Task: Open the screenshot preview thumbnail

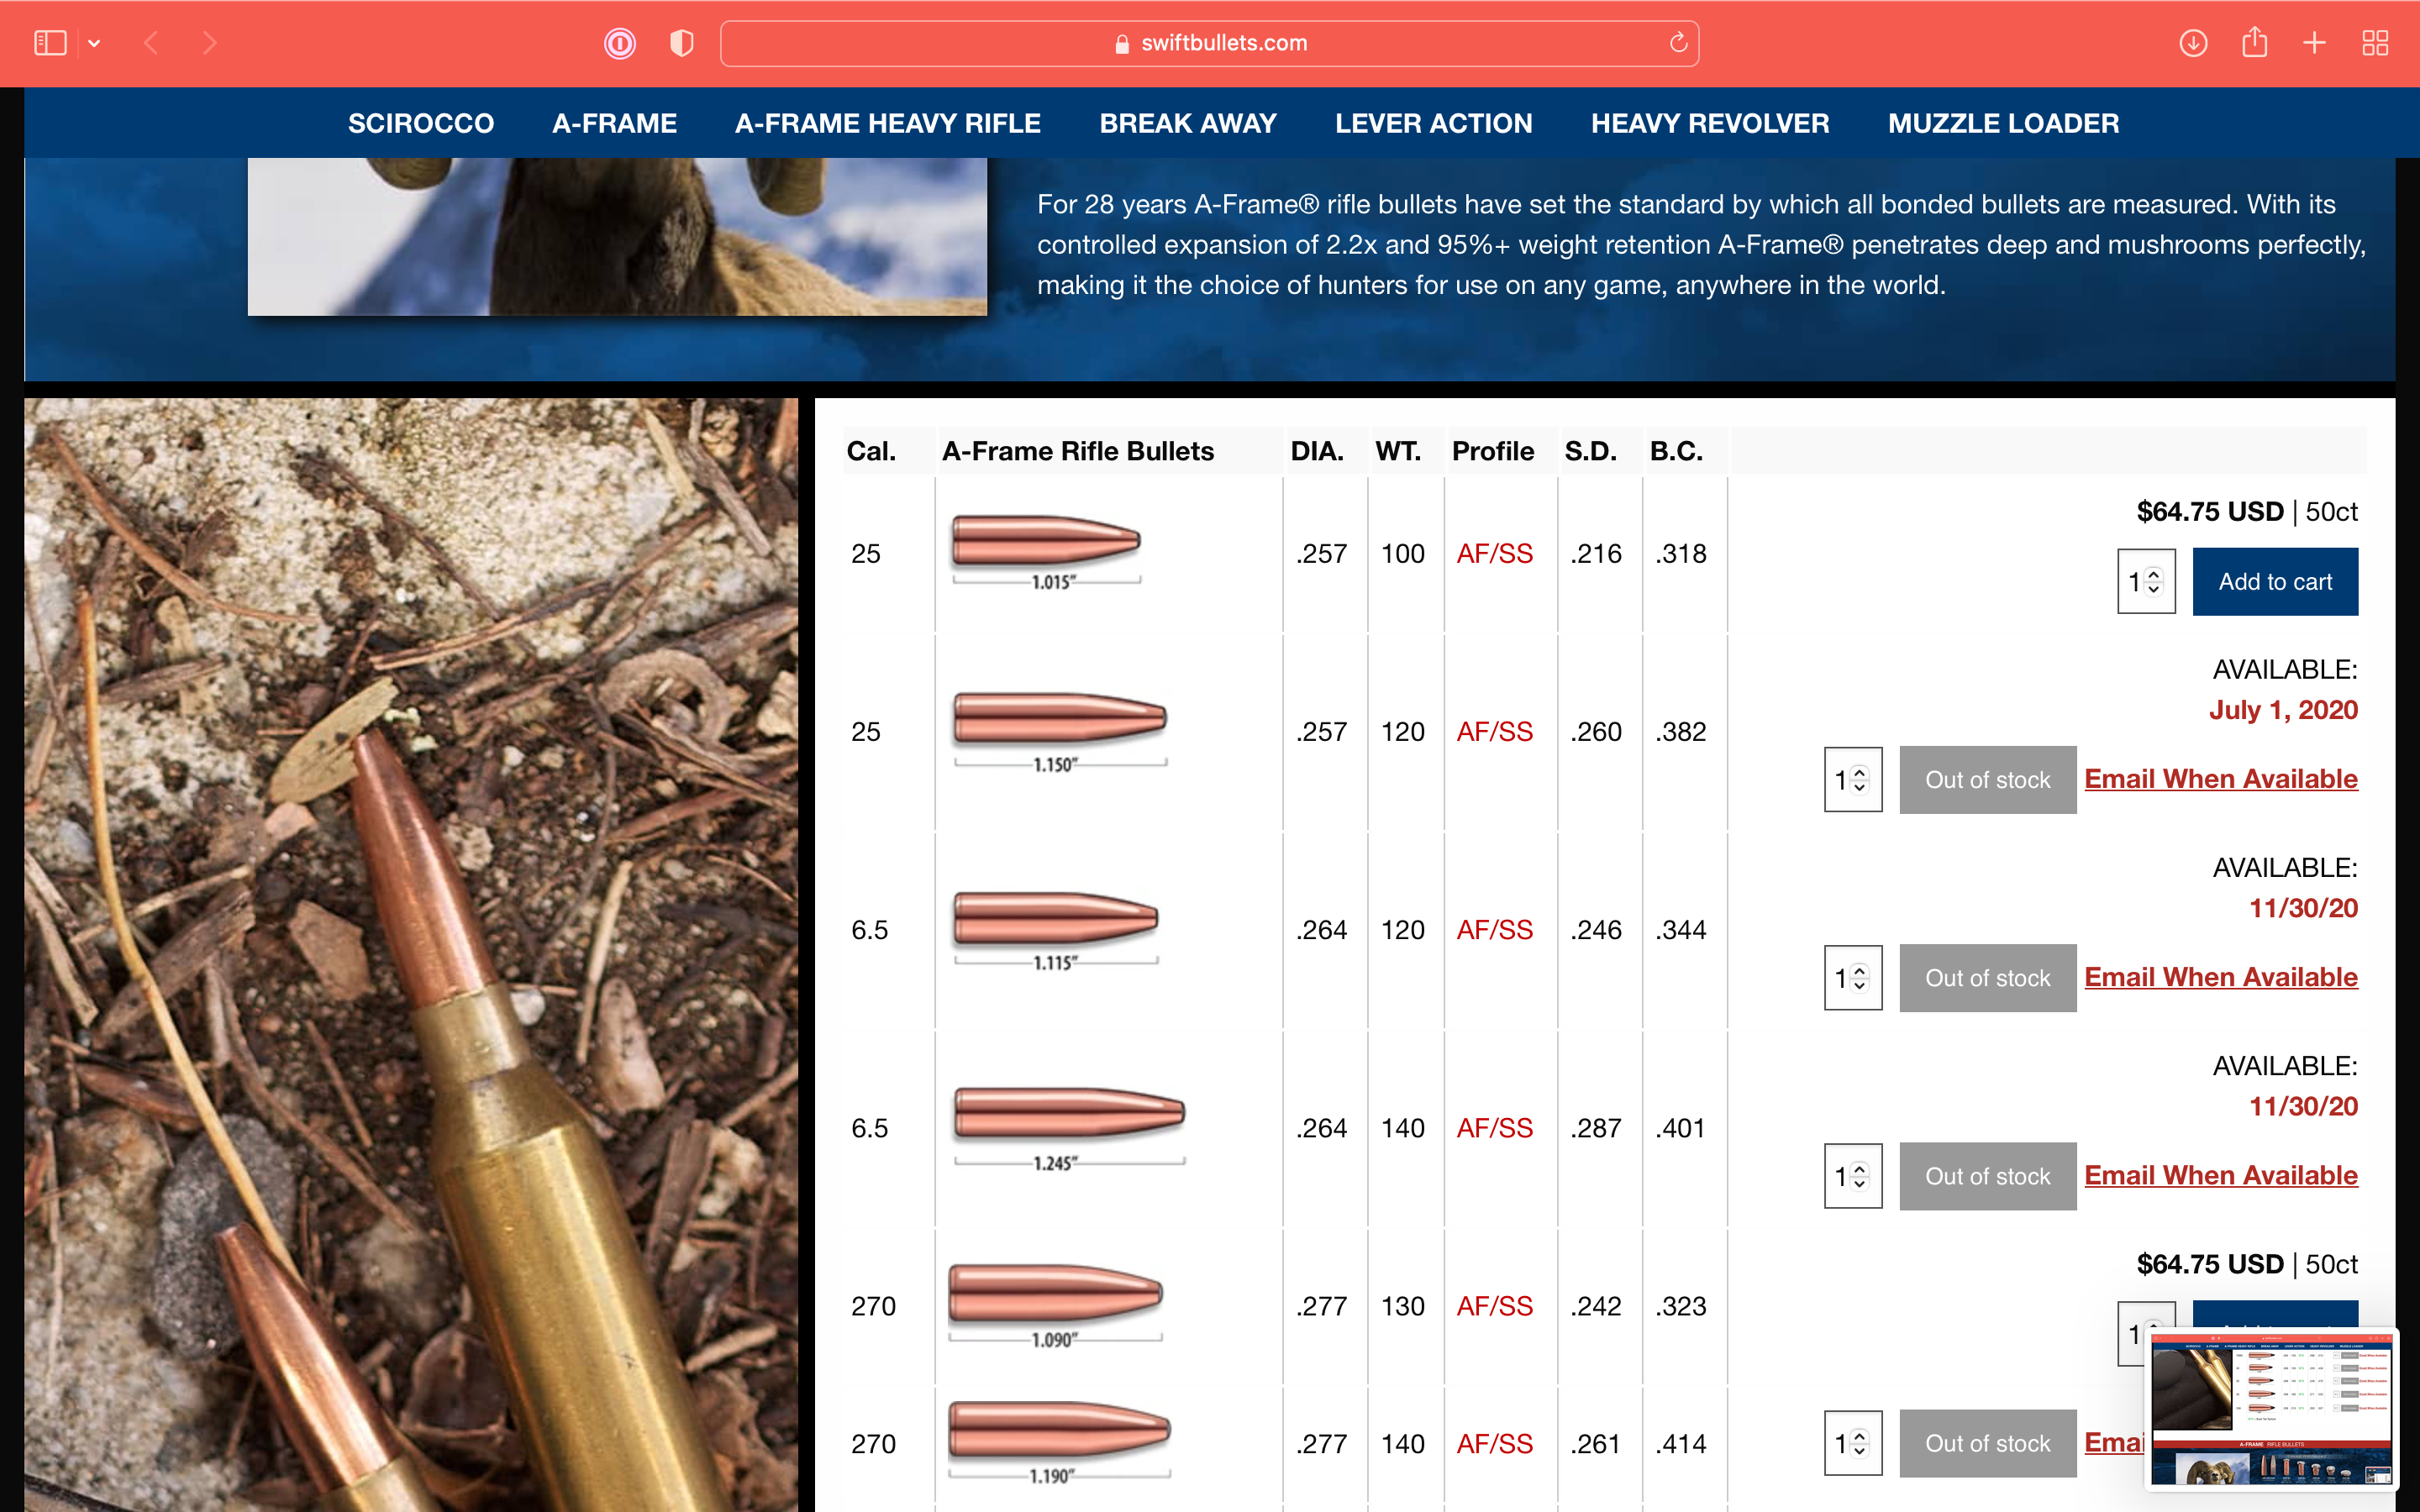Action: tap(2271, 1408)
